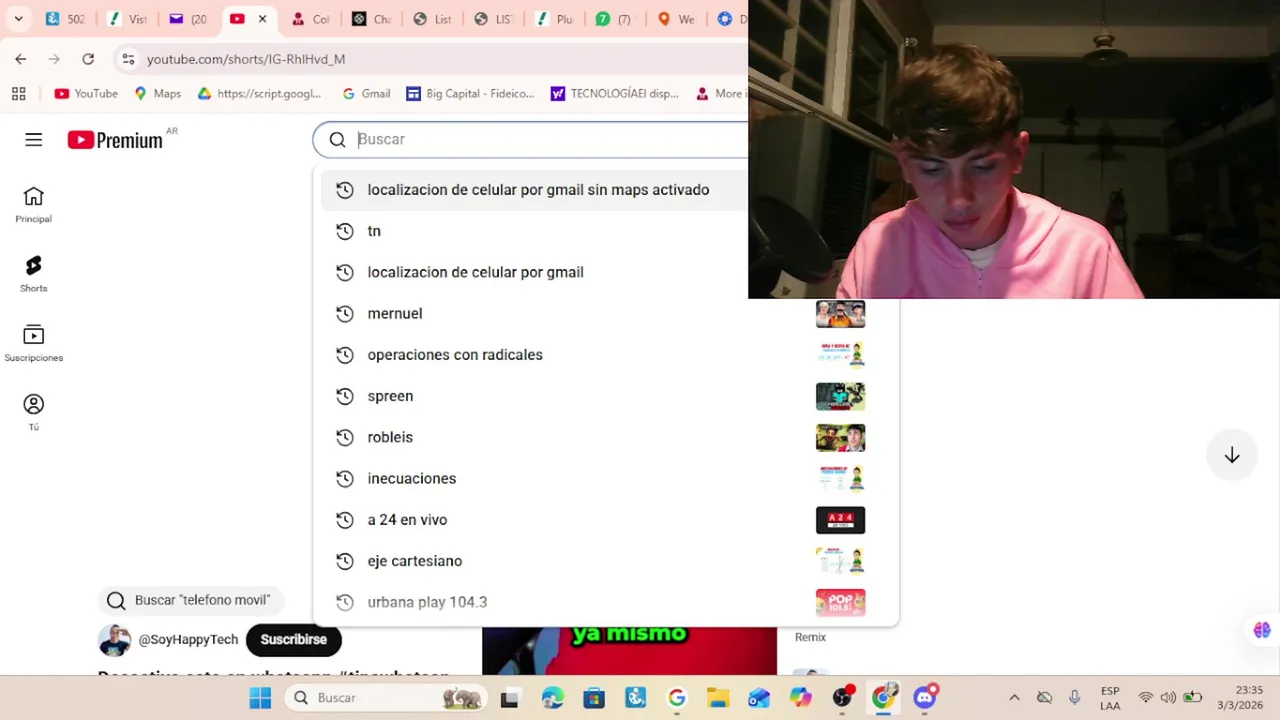Switch to the "Cha" browser tab
The width and height of the screenshot is (1280, 720).
(x=371, y=19)
